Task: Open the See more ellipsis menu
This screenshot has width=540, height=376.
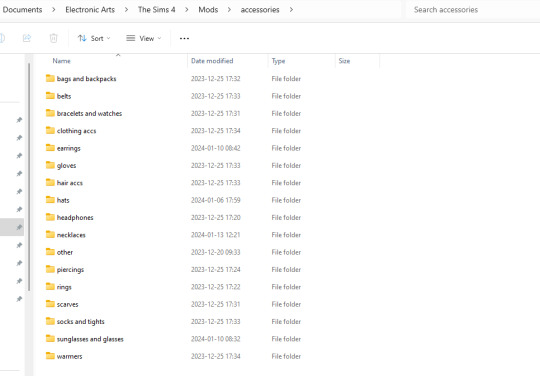Action: coord(184,38)
